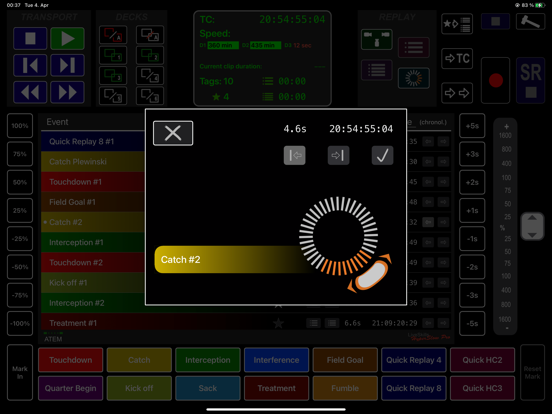The width and height of the screenshot is (552, 414).
Task: Confirm the clip edit with the checkmark
Action: coord(382,155)
